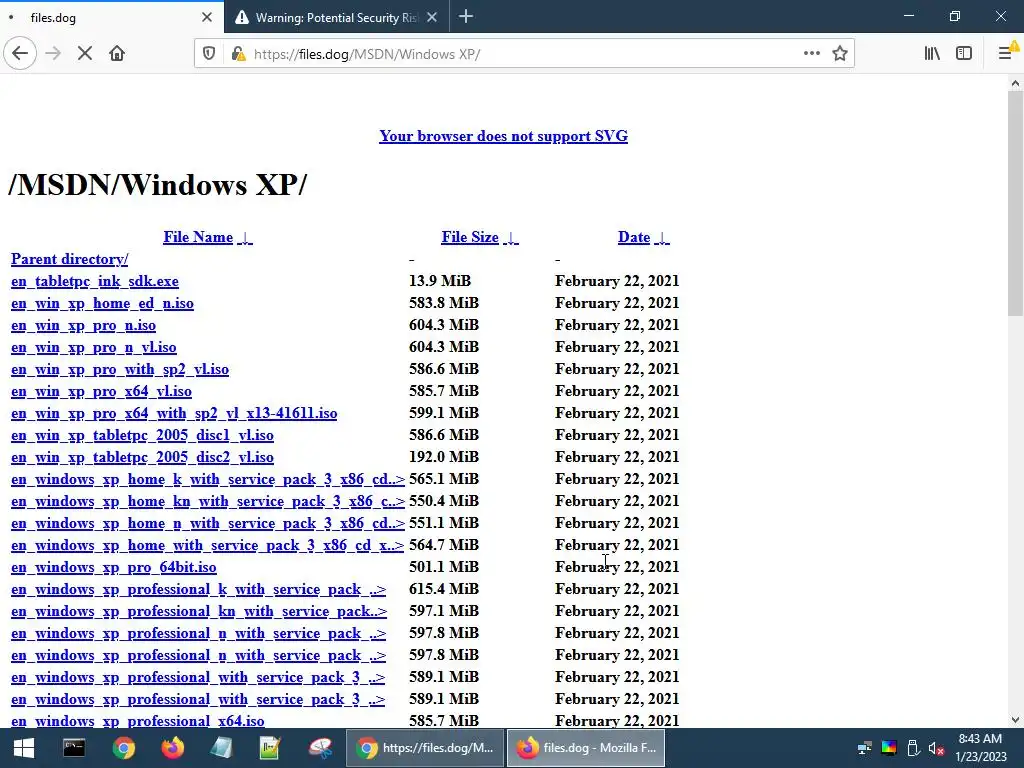Open the Library bookmarks icon
1024x768 pixels.
(x=932, y=54)
